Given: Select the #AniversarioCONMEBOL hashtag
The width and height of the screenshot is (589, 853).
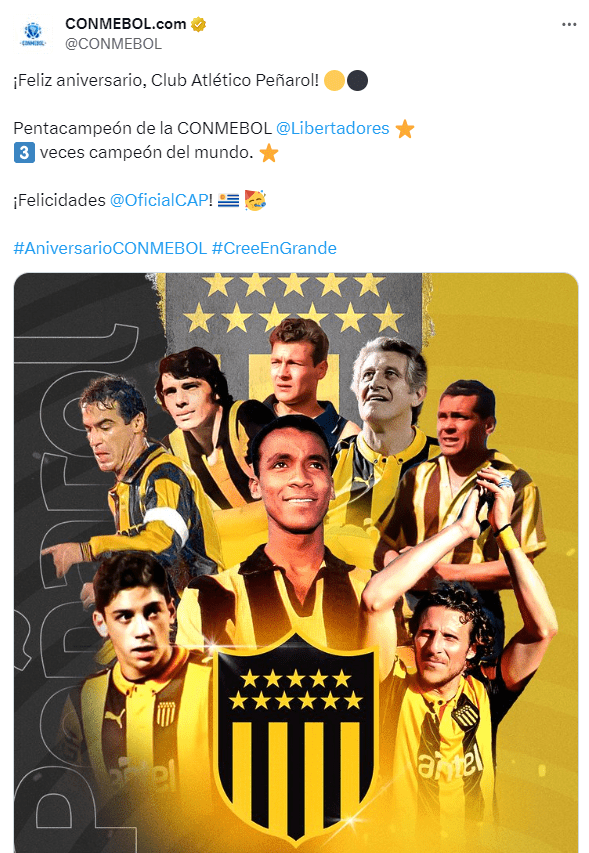Looking at the screenshot, I should (x=110, y=248).
